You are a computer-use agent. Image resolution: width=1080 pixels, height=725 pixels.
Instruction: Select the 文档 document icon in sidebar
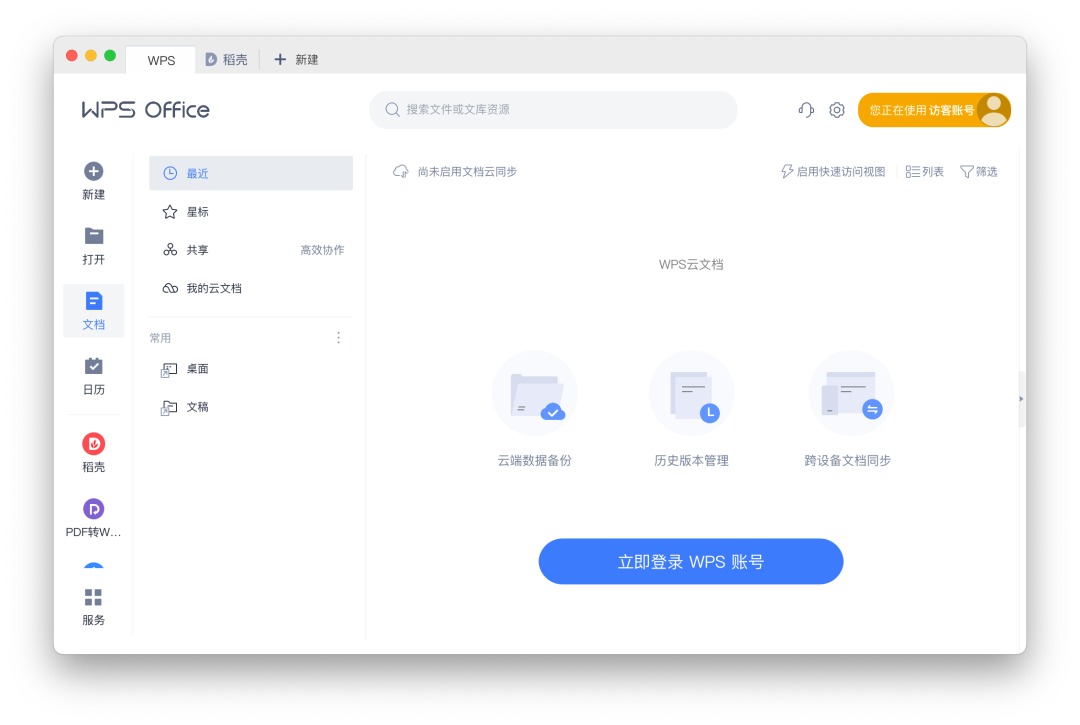[94, 301]
